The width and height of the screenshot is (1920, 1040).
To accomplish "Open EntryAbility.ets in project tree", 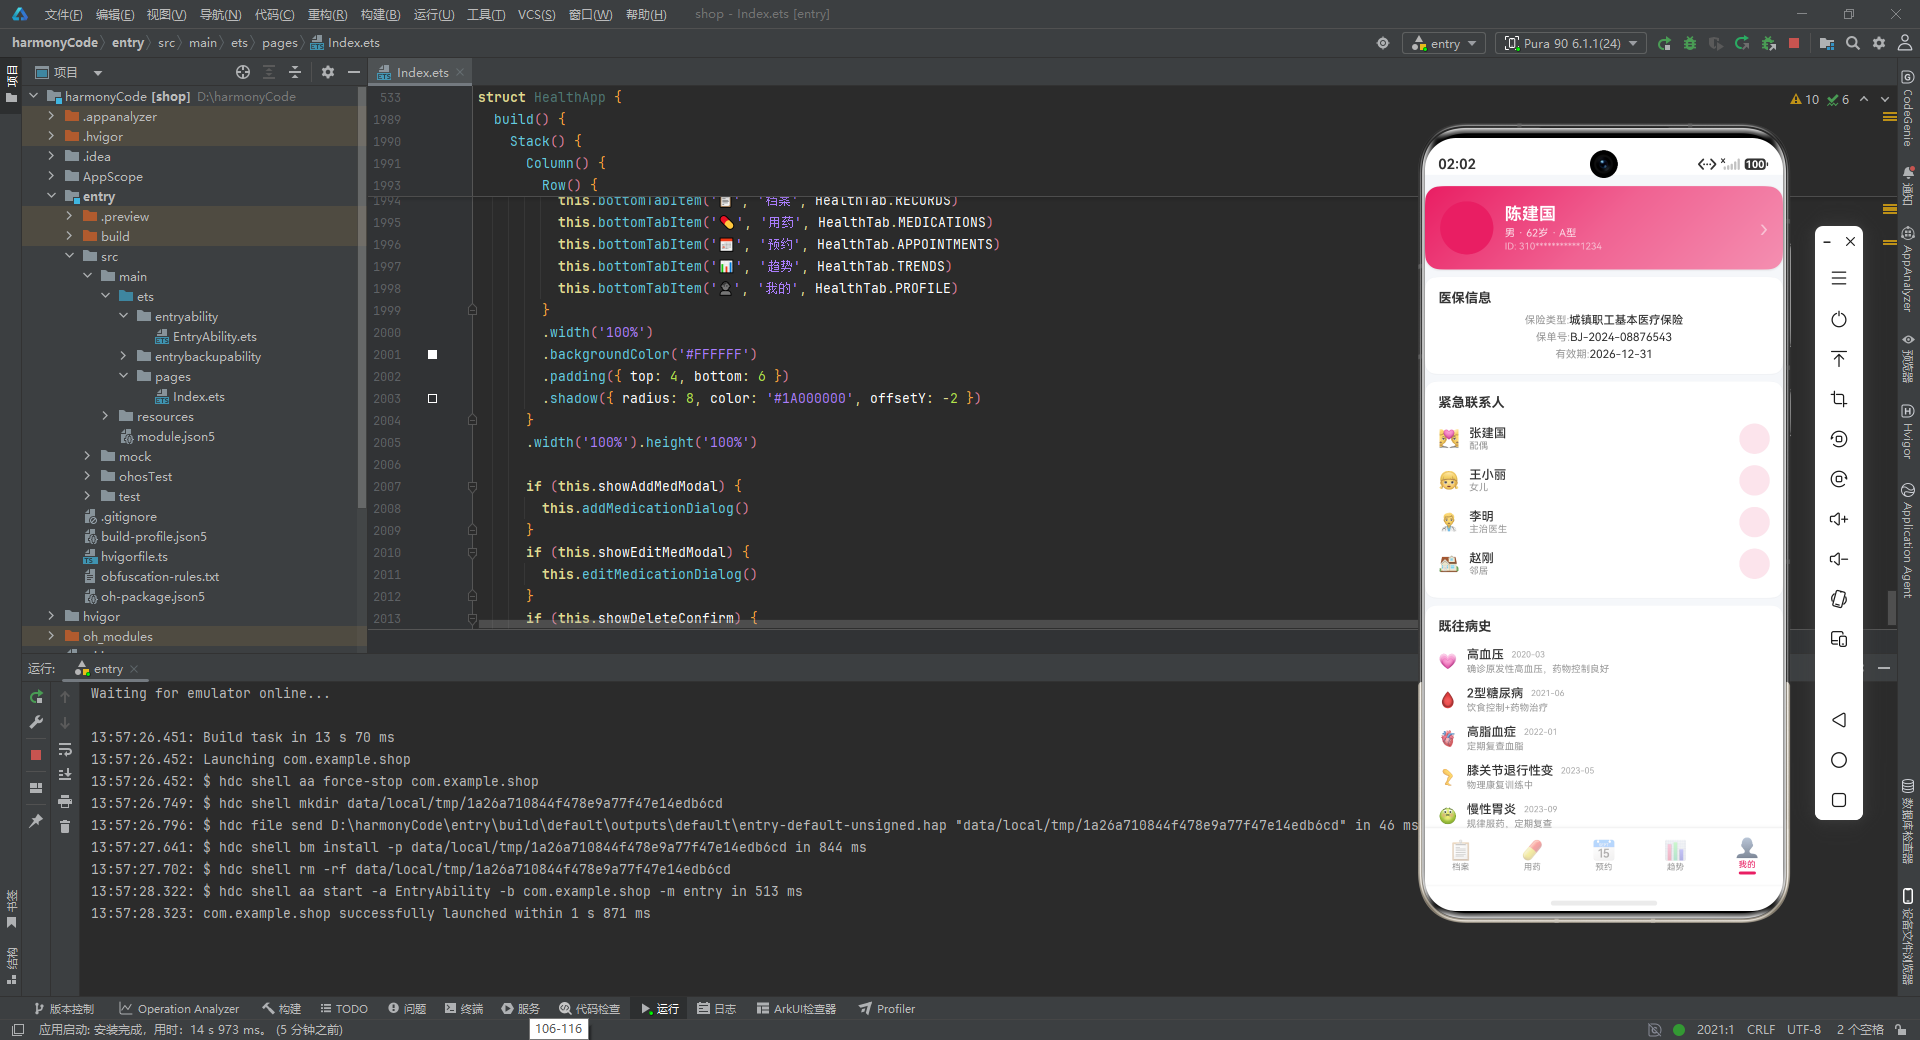I will [x=206, y=336].
